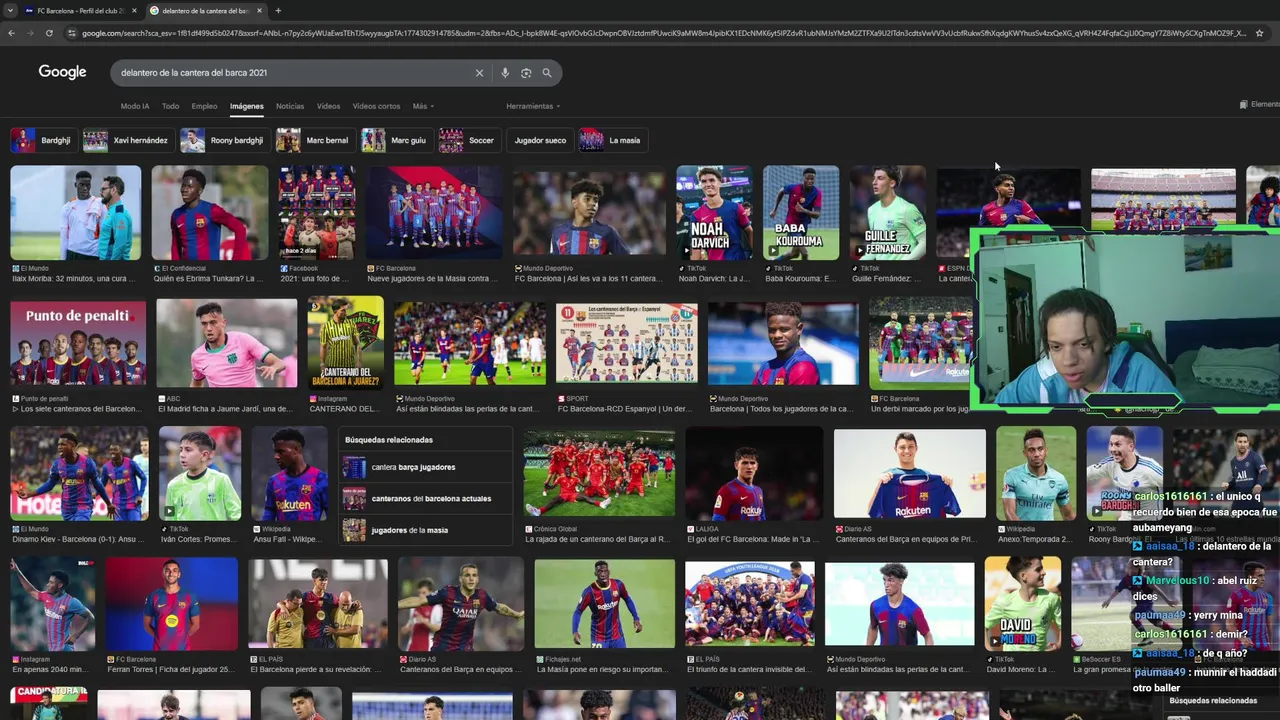Open the Noah Darvich TikTok thumbnail
The image size is (1280, 720).
tap(714, 213)
